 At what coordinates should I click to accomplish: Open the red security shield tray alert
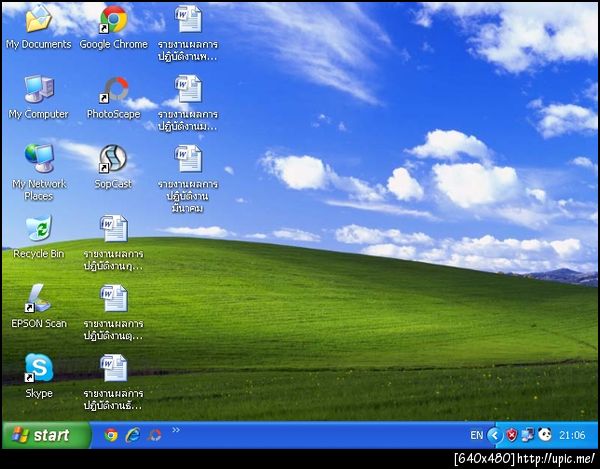click(511, 435)
